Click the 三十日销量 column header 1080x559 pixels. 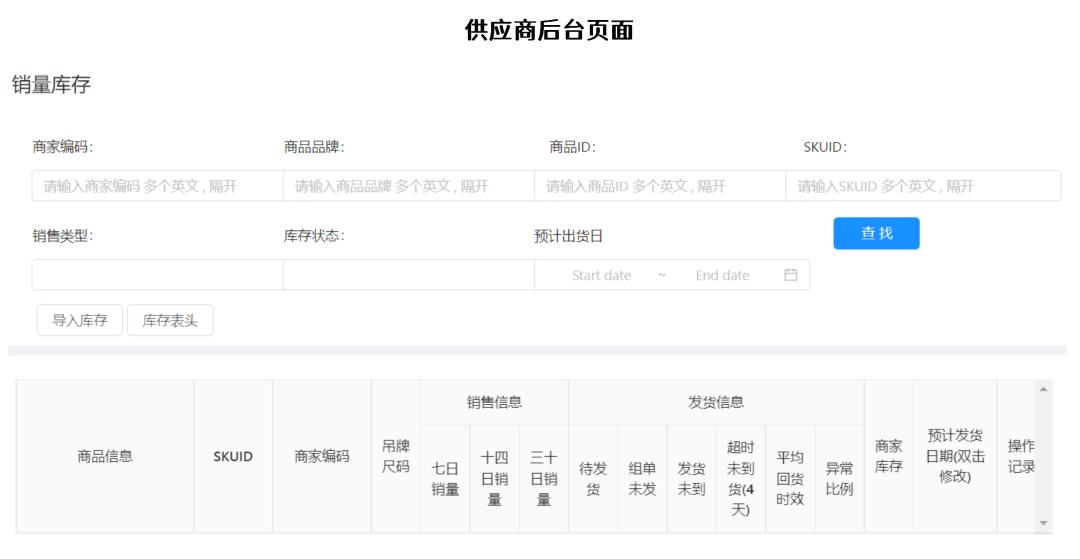[543, 478]
